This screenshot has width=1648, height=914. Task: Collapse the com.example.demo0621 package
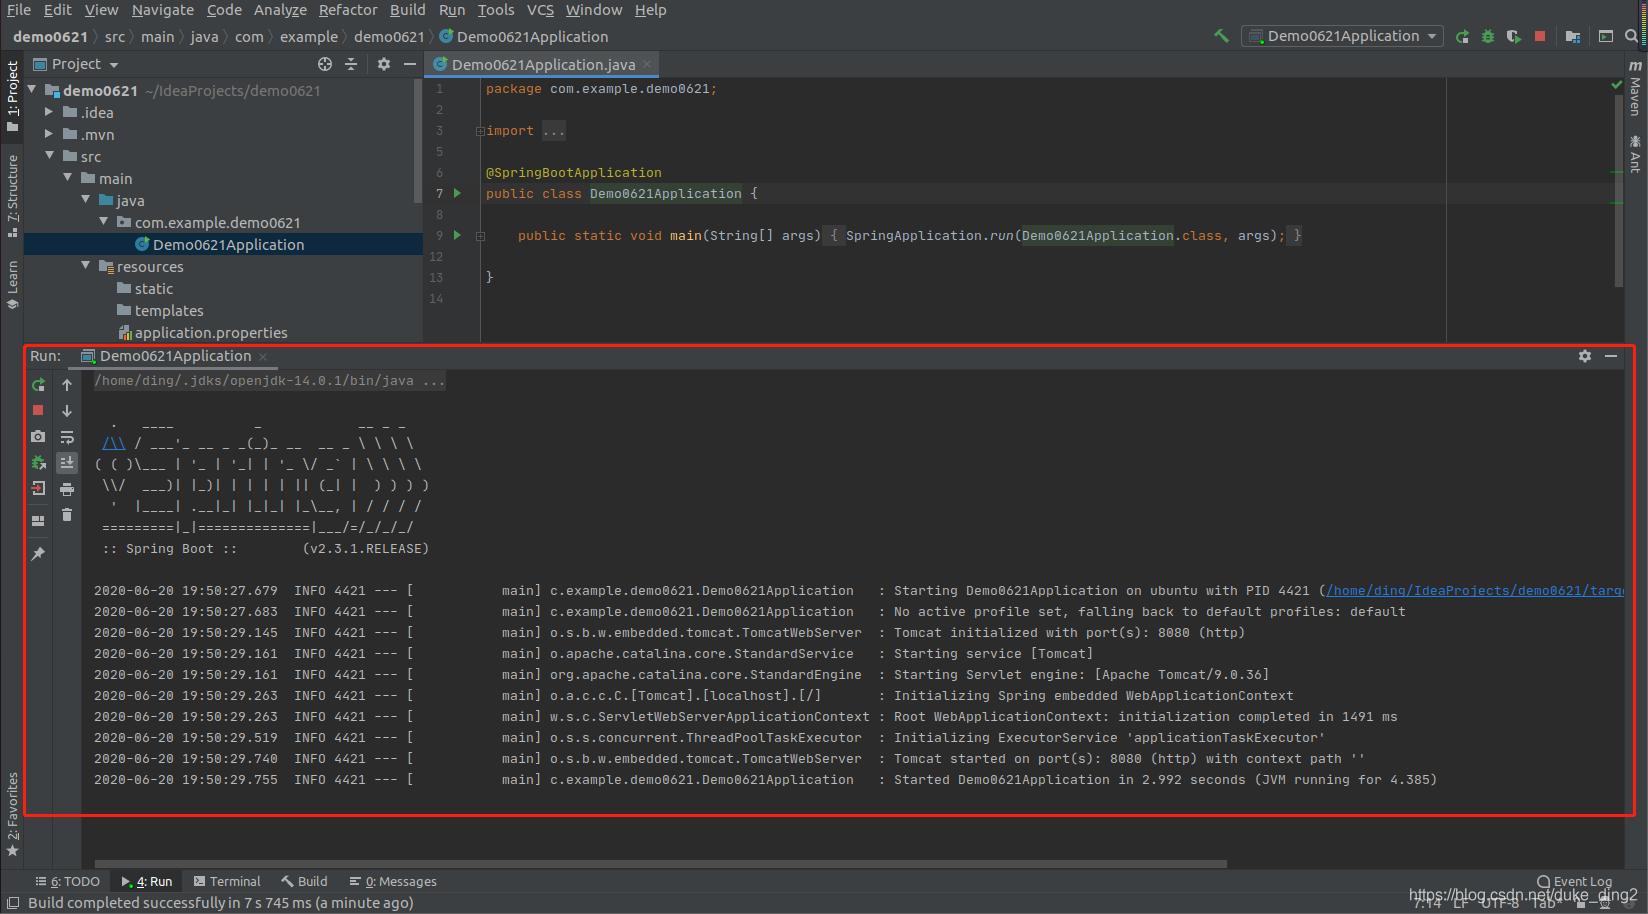pyautogui.click(x=104, y=222)
